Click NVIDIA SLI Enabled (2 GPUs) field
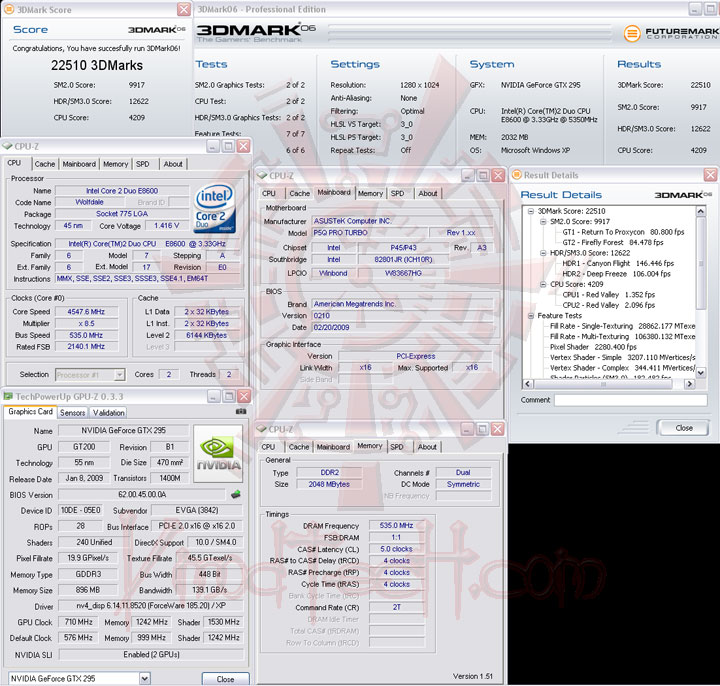 click(151, 655)
